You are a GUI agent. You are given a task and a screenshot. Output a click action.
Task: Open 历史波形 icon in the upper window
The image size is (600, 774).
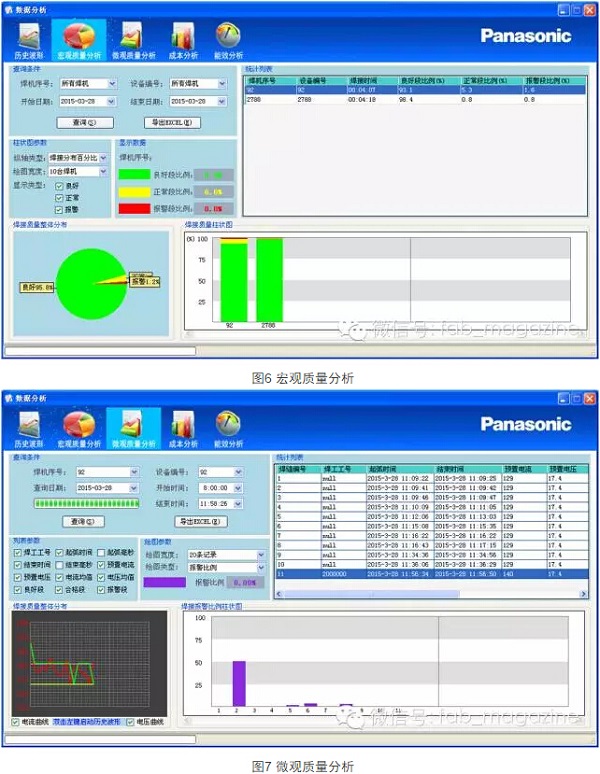point(30,37)
